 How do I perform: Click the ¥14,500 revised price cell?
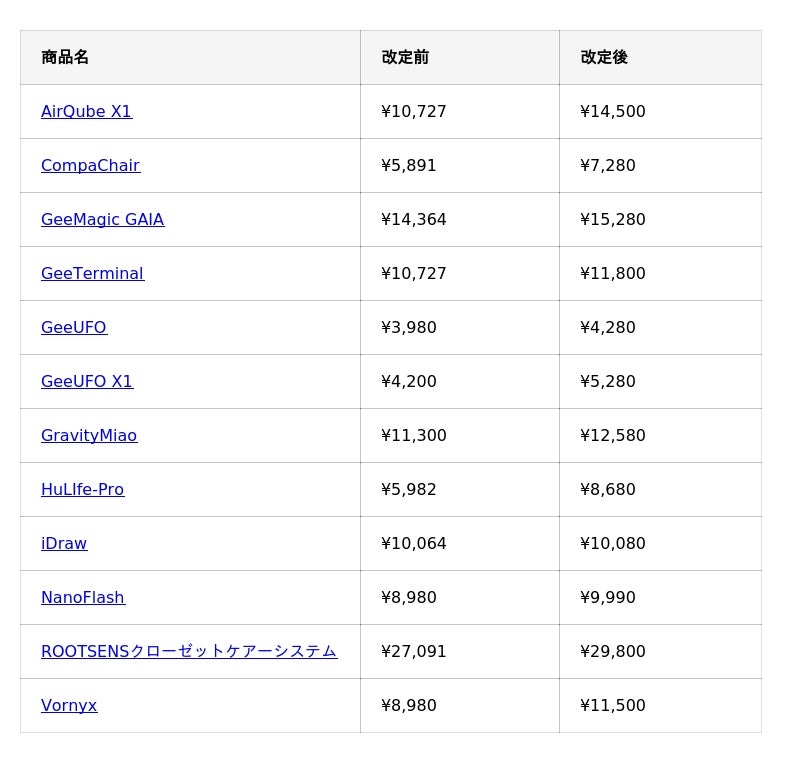tap(612, 111)
